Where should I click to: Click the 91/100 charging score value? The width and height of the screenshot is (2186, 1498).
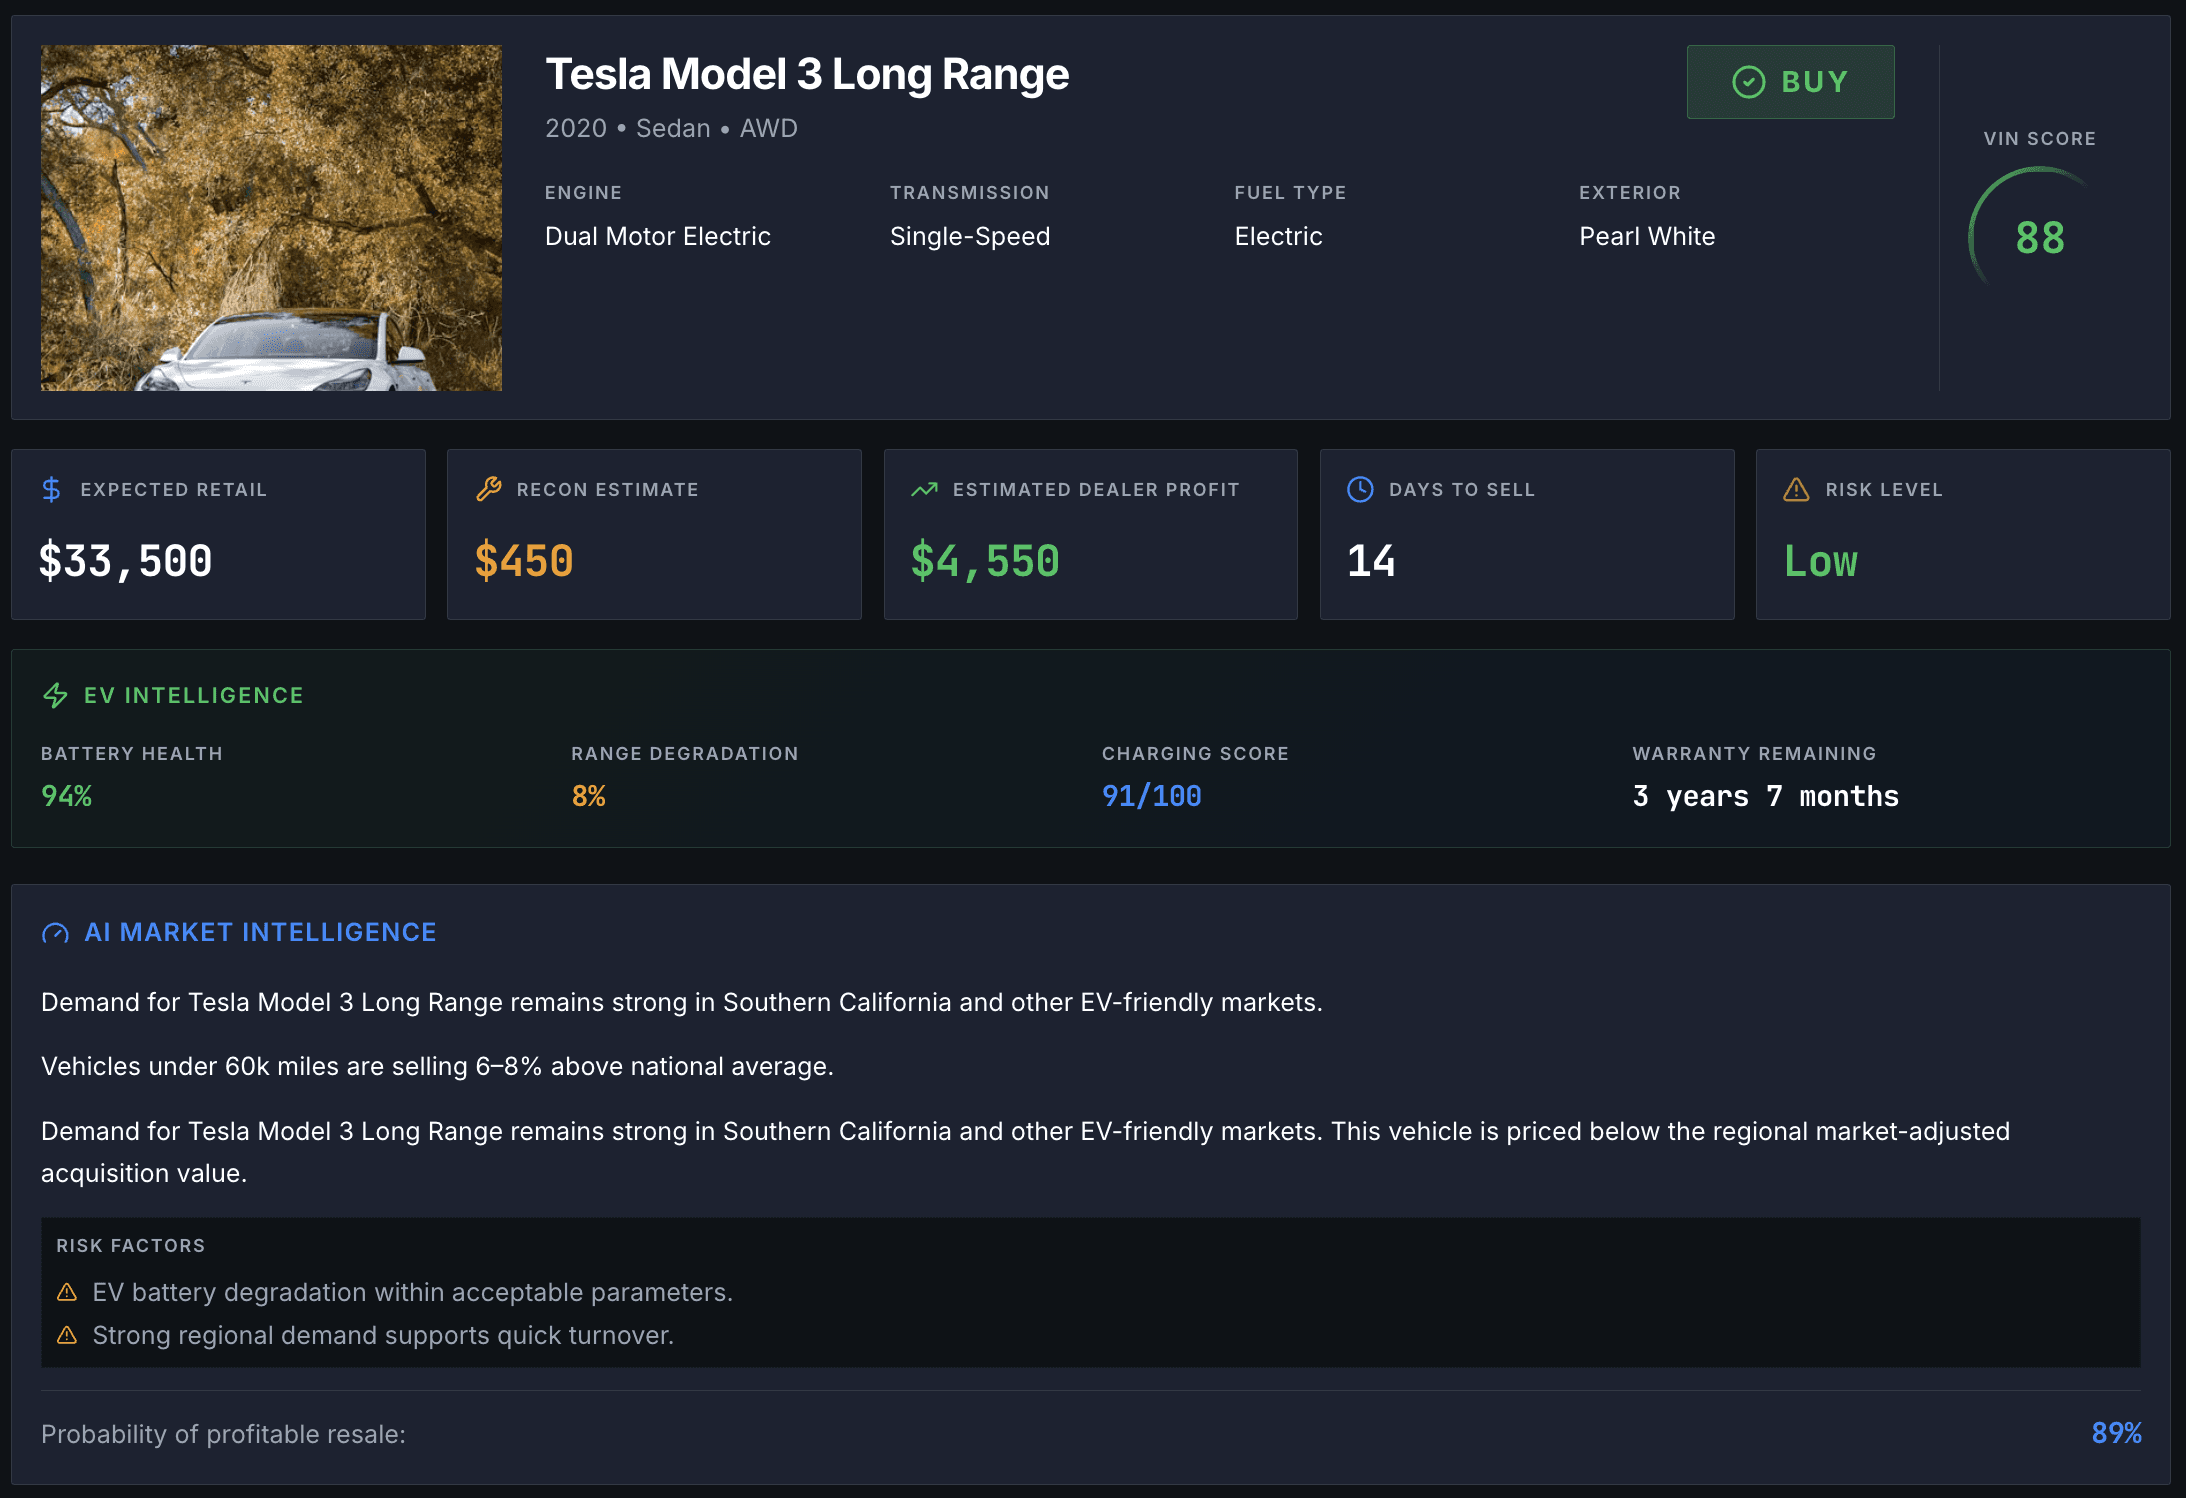pyautogui.click(x=1151, y=796)
